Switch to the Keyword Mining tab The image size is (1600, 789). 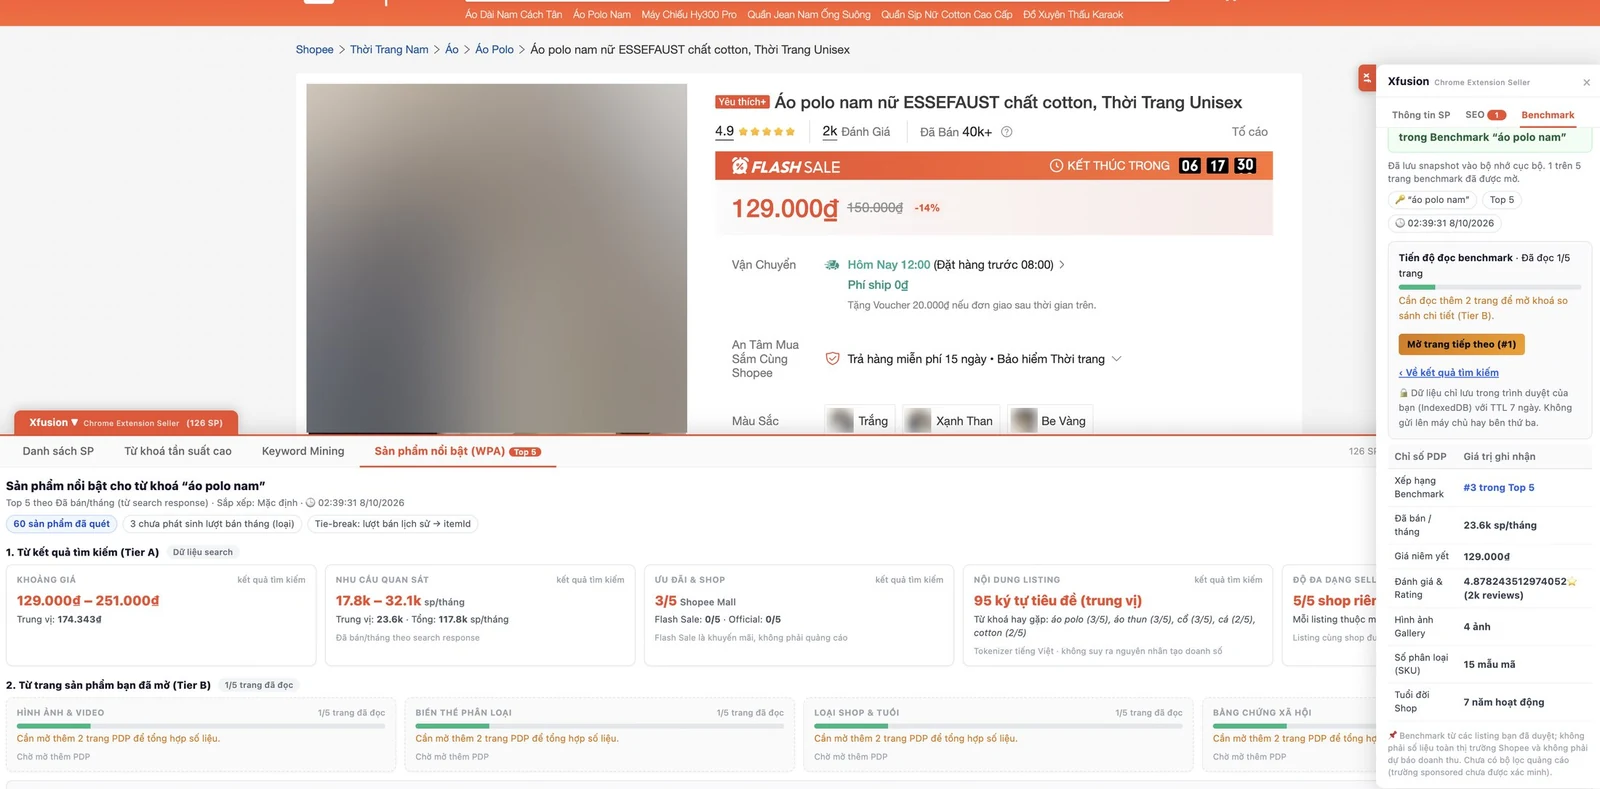click(303, 451)
